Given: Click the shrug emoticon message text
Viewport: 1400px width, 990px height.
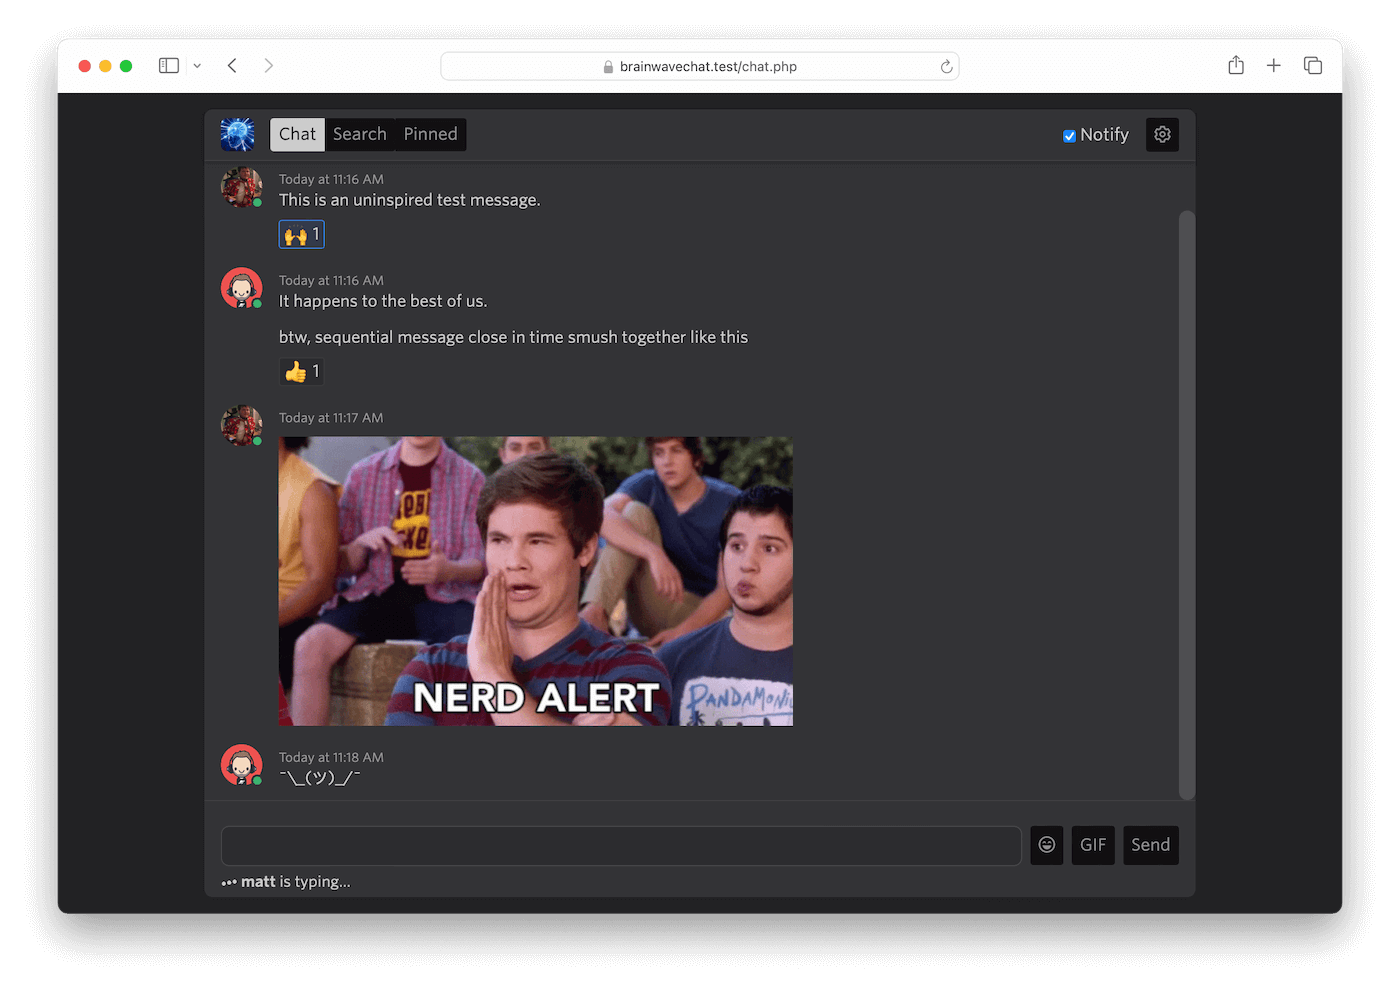Looking at the screenshot, I should point(320,778).
